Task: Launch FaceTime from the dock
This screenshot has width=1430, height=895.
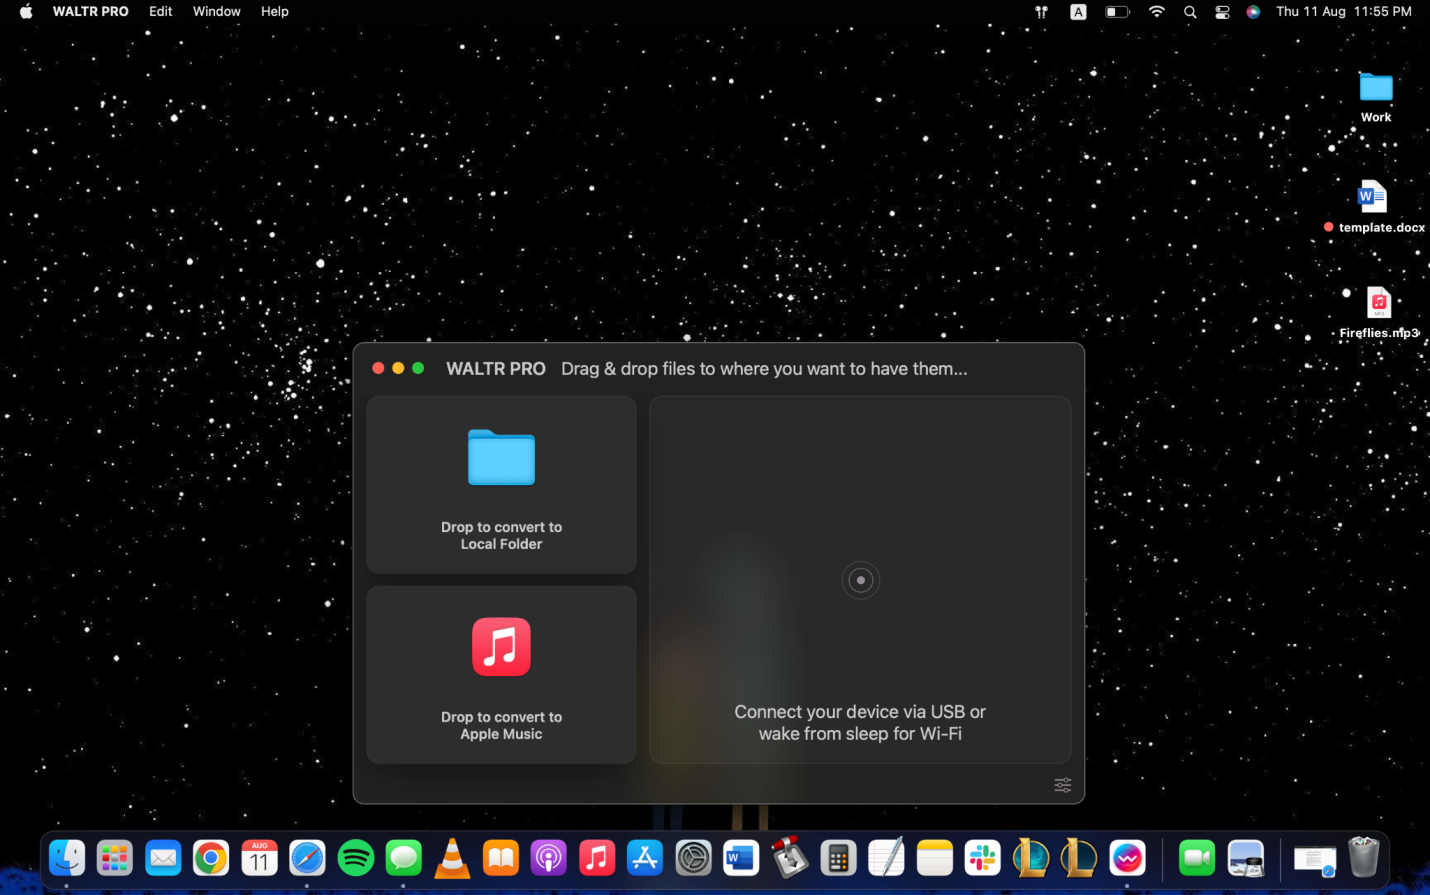Action: point(1197,858)
